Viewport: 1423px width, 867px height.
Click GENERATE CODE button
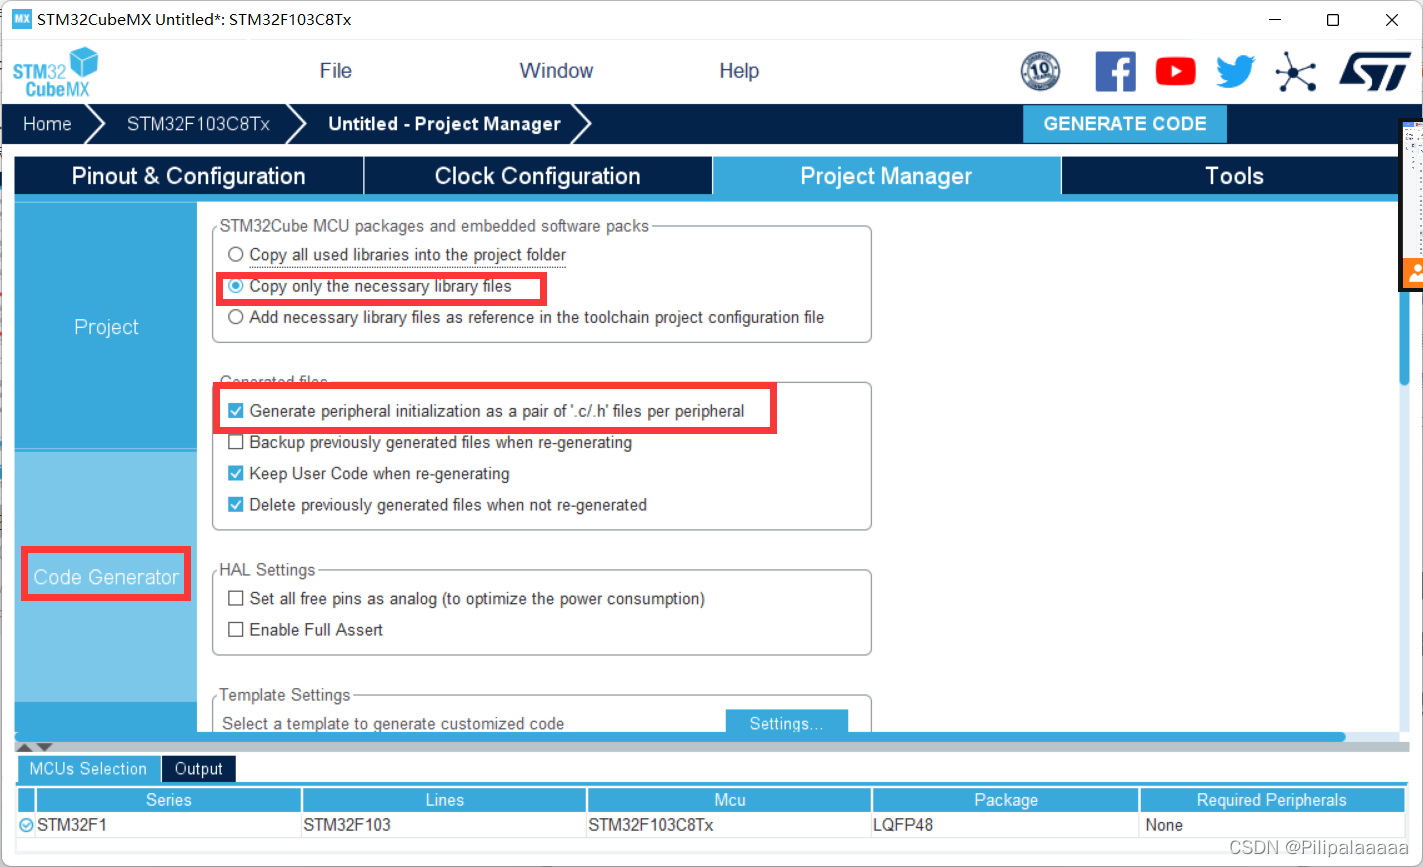tap(1125, 124)
